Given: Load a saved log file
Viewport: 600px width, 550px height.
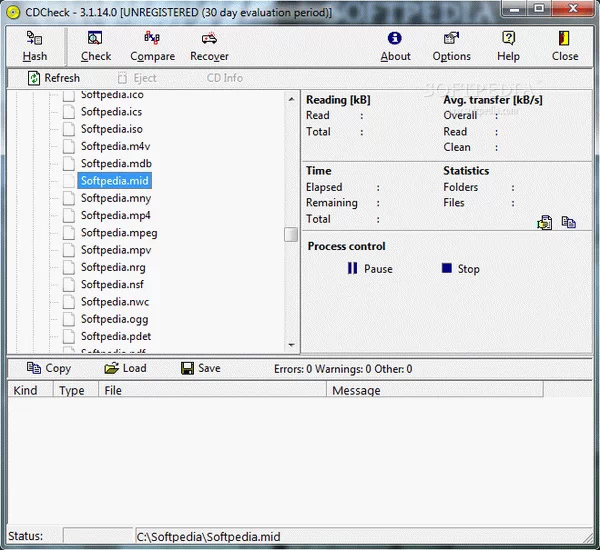Looking at the screenshot, I should click(125, 368).
